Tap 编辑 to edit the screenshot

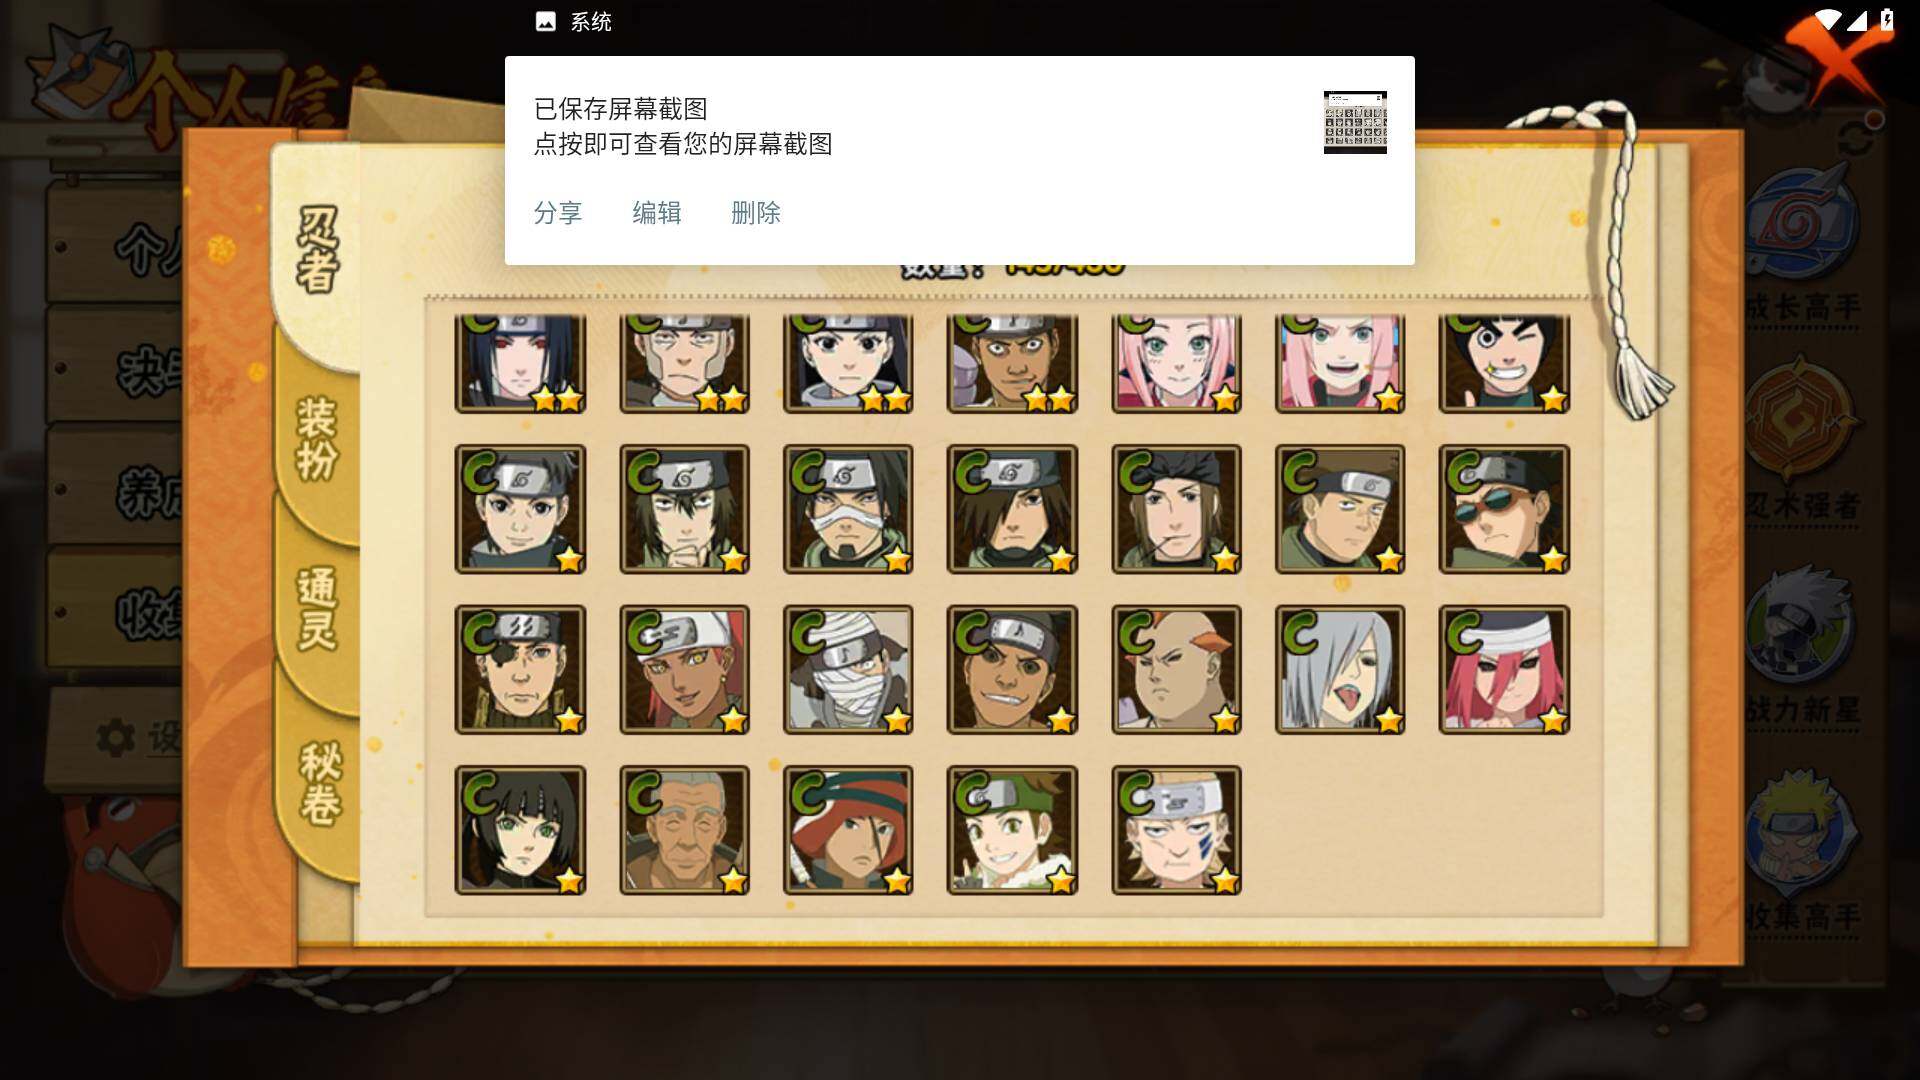(657, 213)
